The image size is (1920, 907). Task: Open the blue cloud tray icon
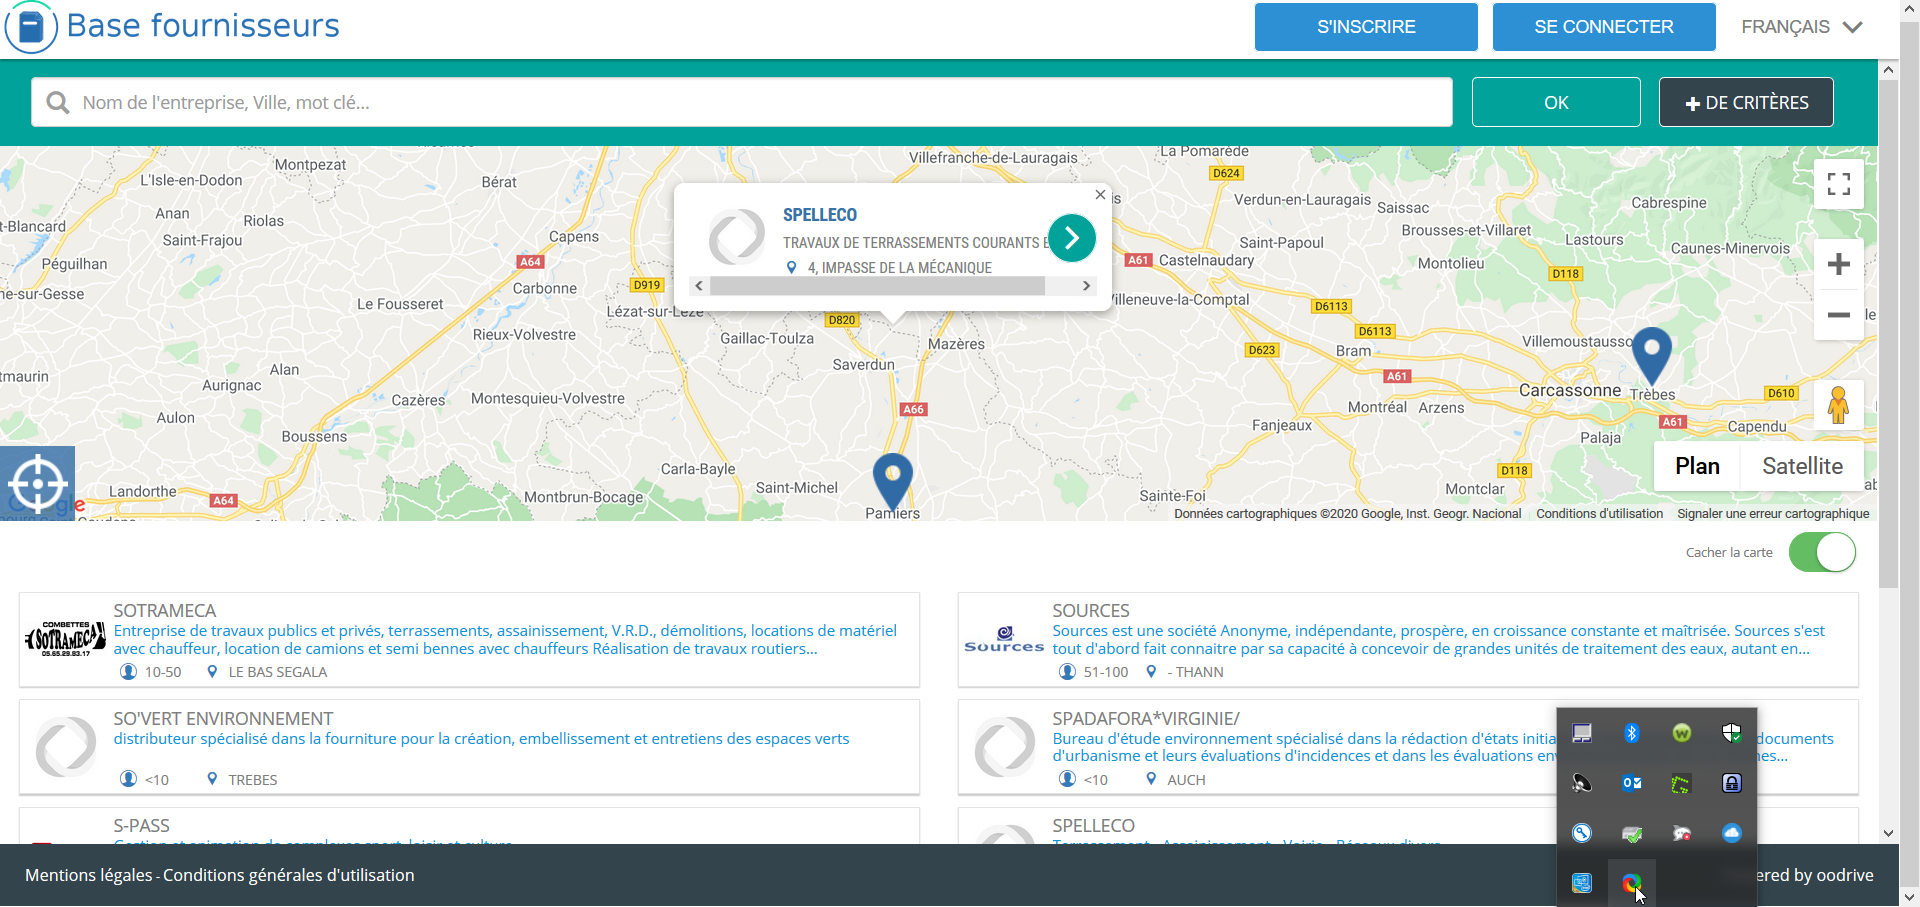point(1732,833)
